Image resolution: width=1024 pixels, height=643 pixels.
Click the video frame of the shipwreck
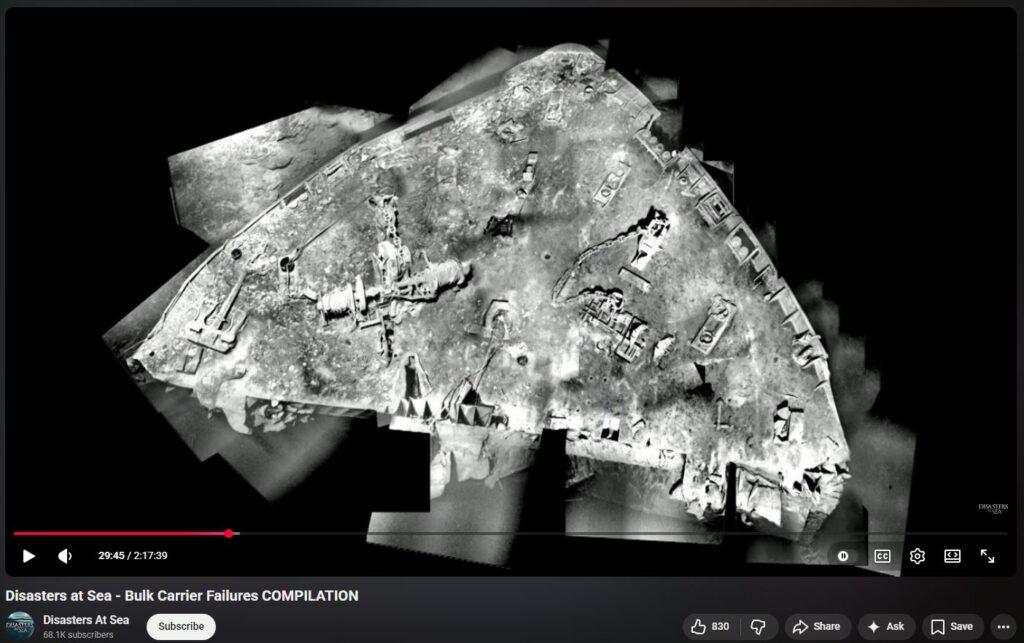point(500,280)
